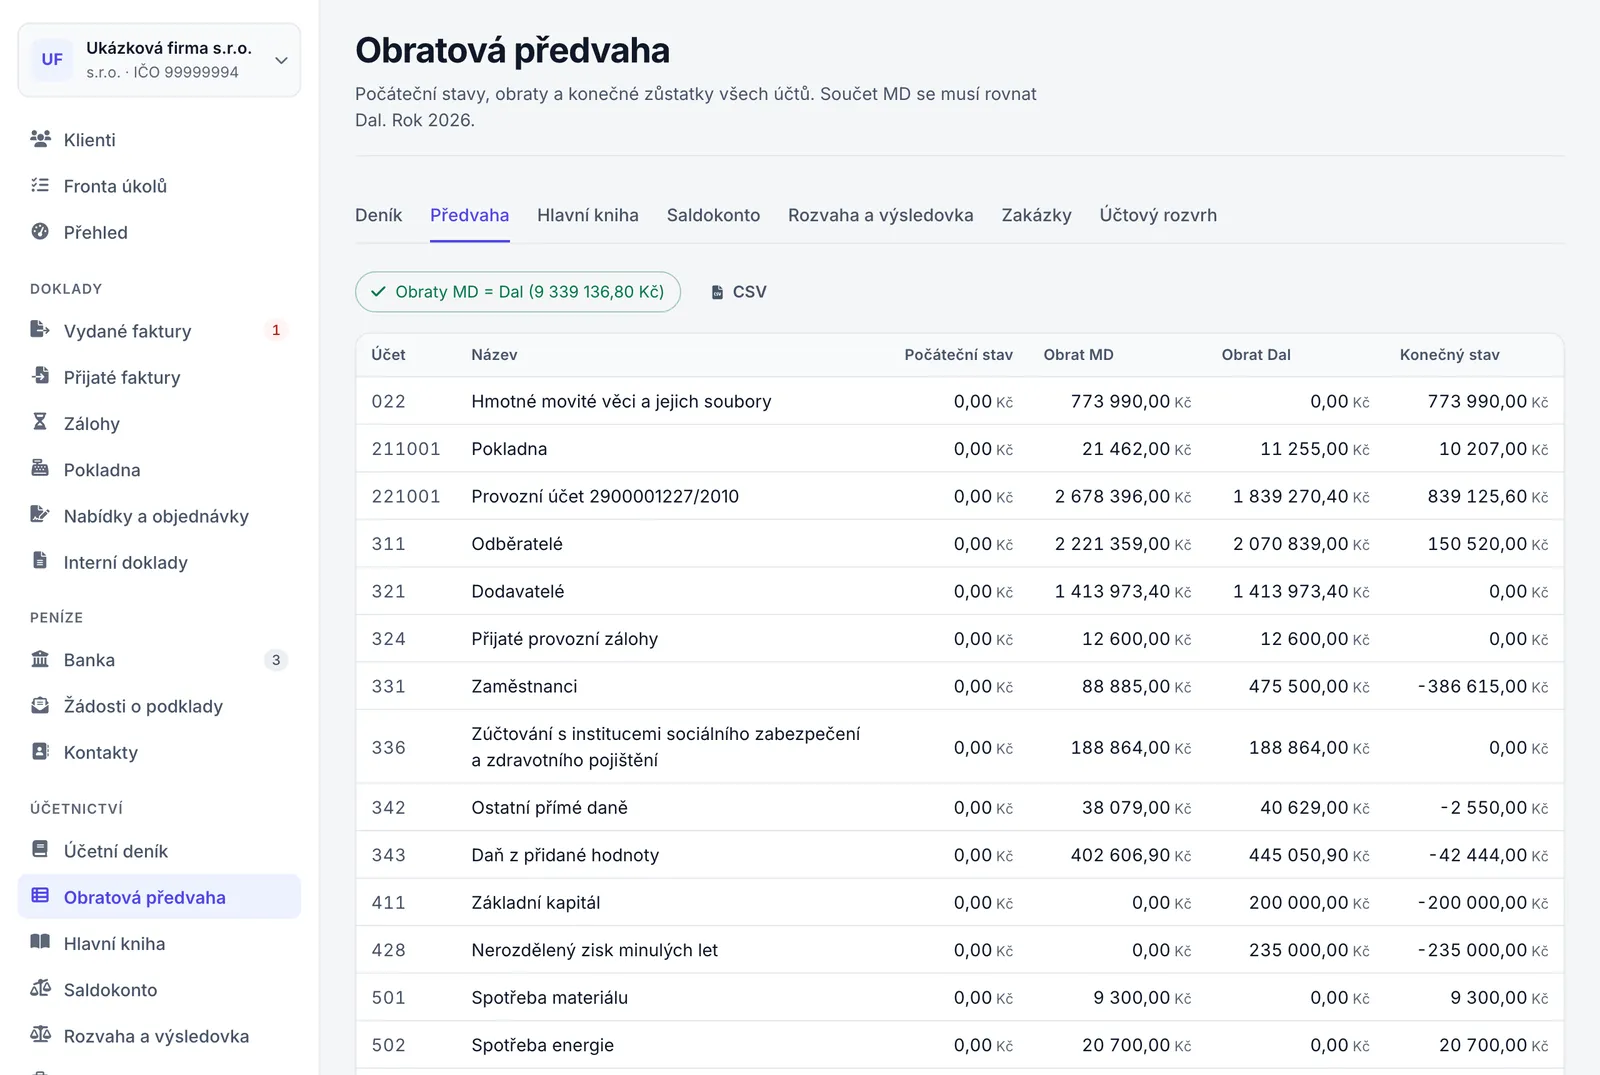Click Přijaté provozní zálohy row

point(959,639)
